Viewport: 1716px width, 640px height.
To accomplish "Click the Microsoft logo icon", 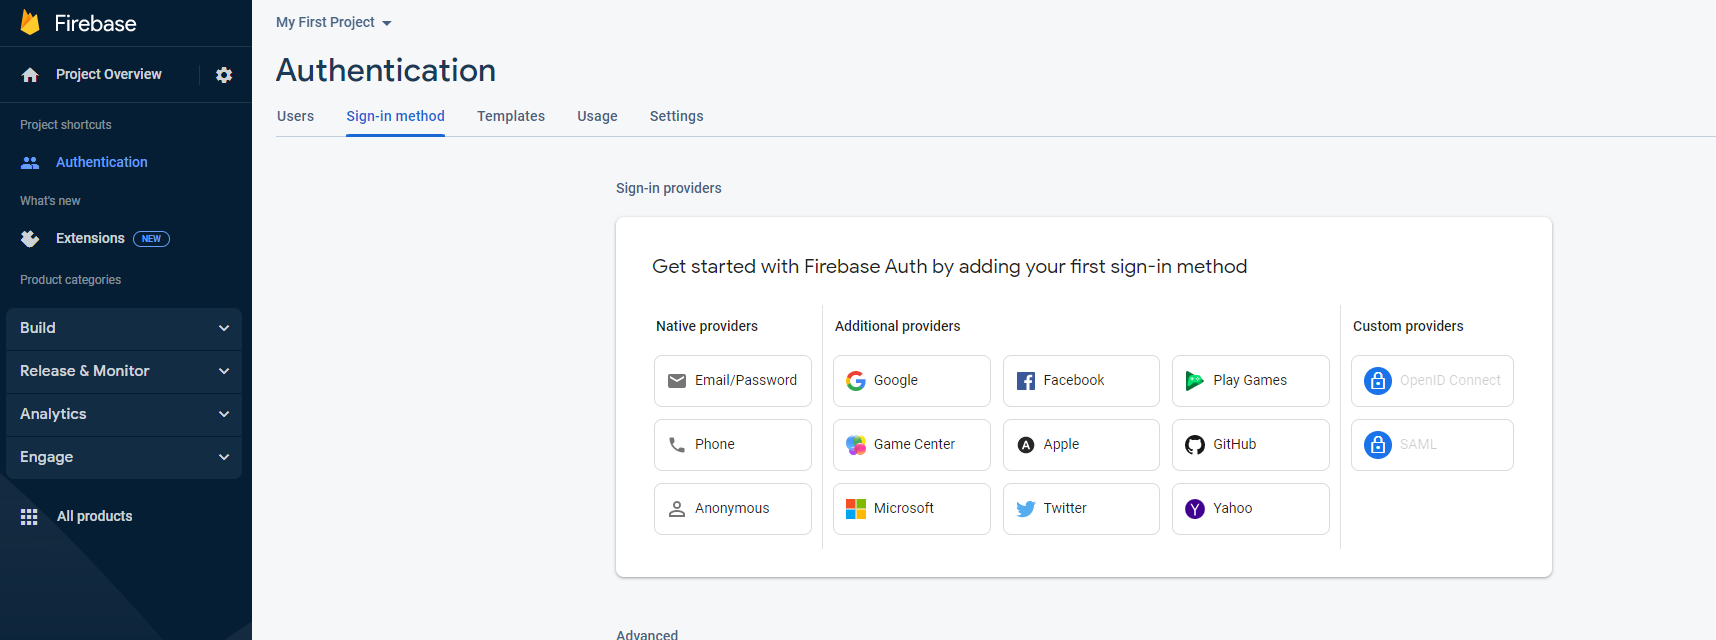I will (x=856, y=509).
